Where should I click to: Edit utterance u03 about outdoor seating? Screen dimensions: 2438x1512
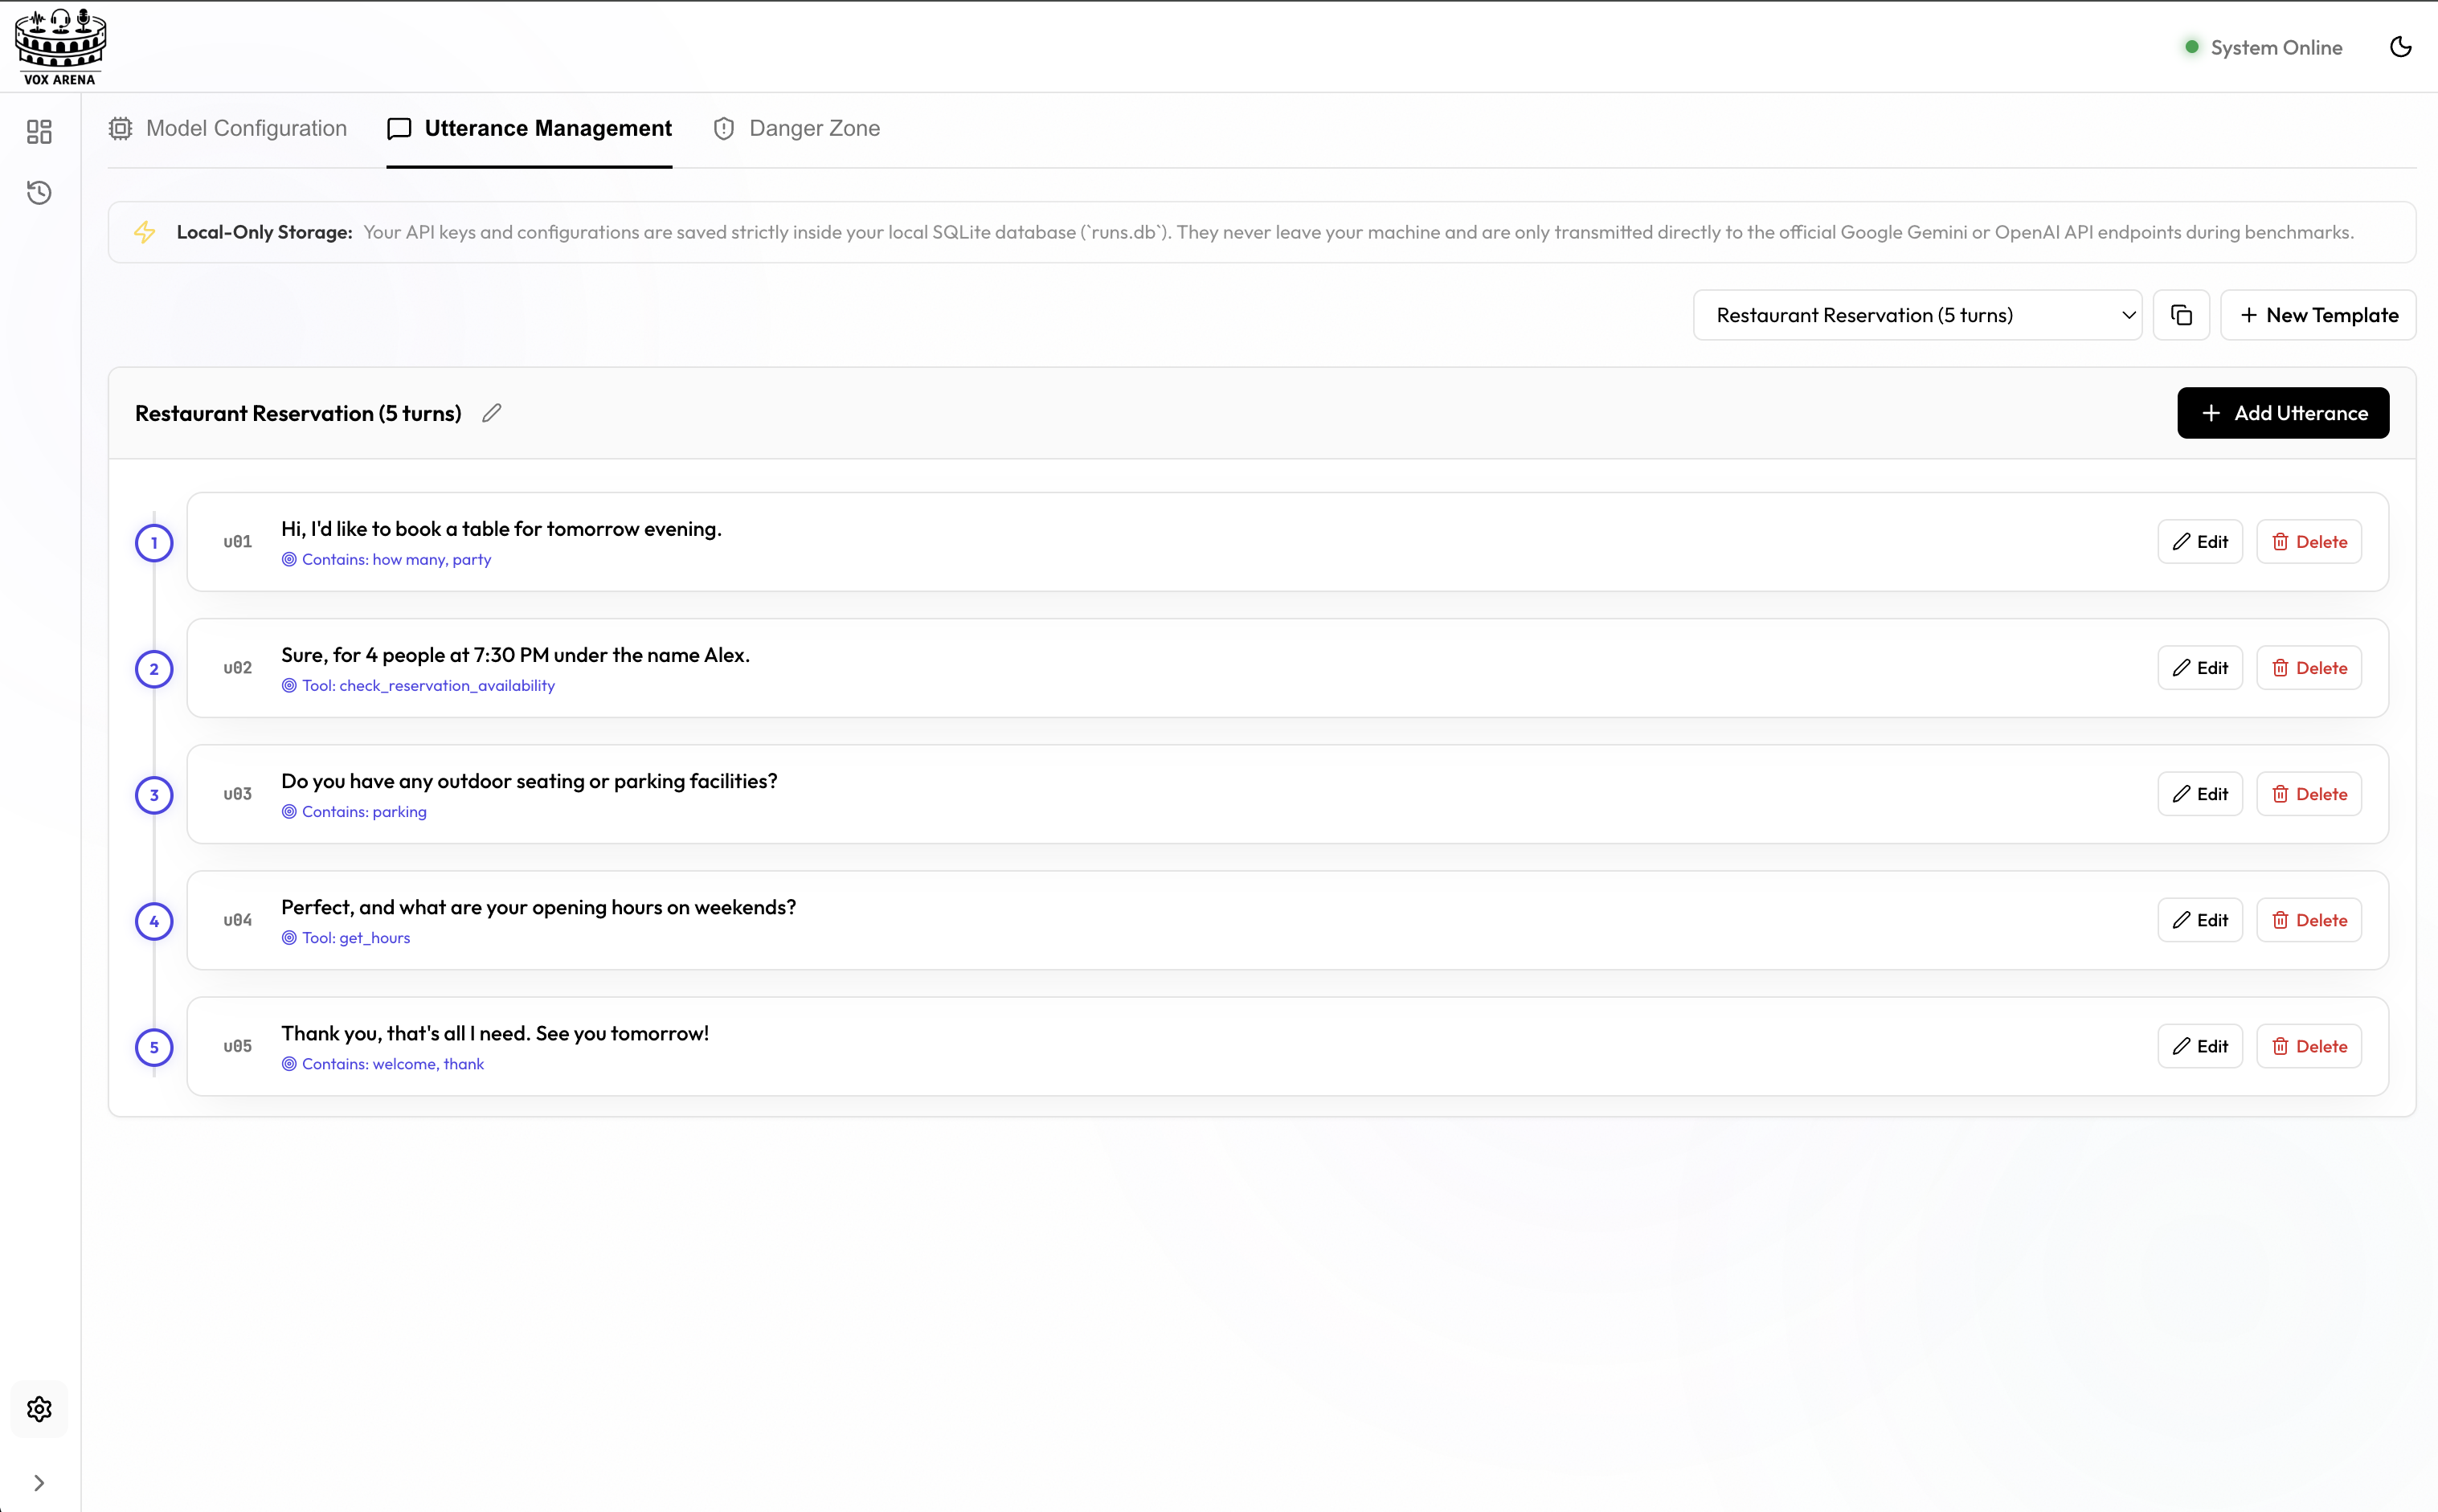click(x=2200, y=794)
